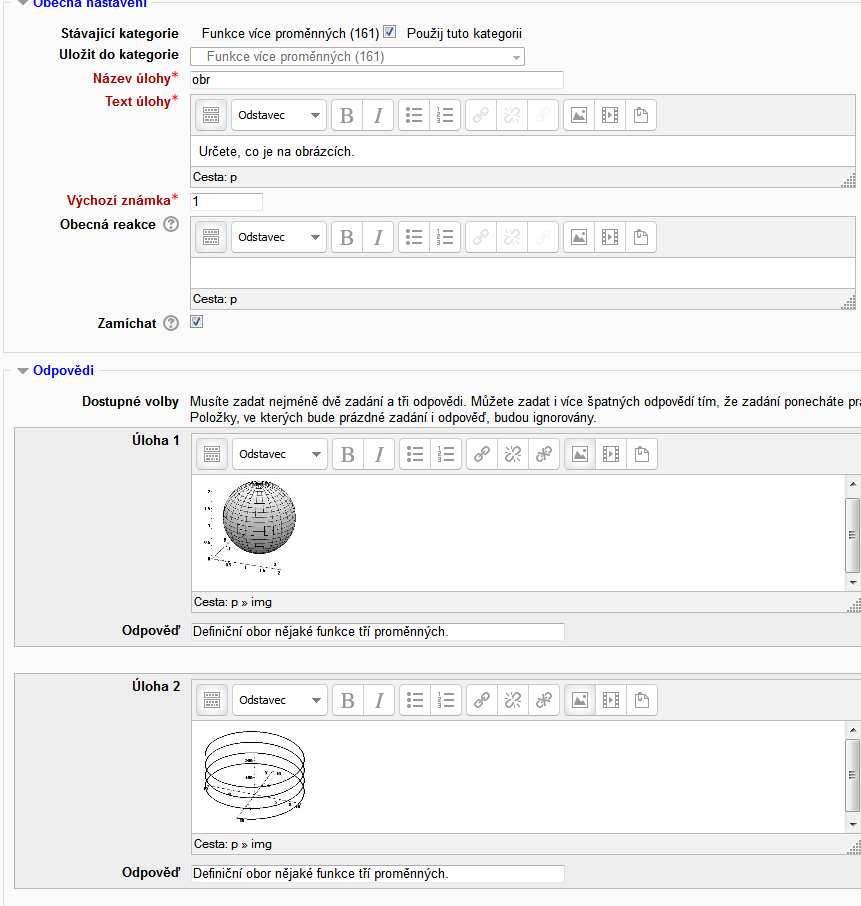Apply bold in Úloha 2 editor
Image resolution: width=861 pixels, height=906 pixels.
tap(348, 700)
